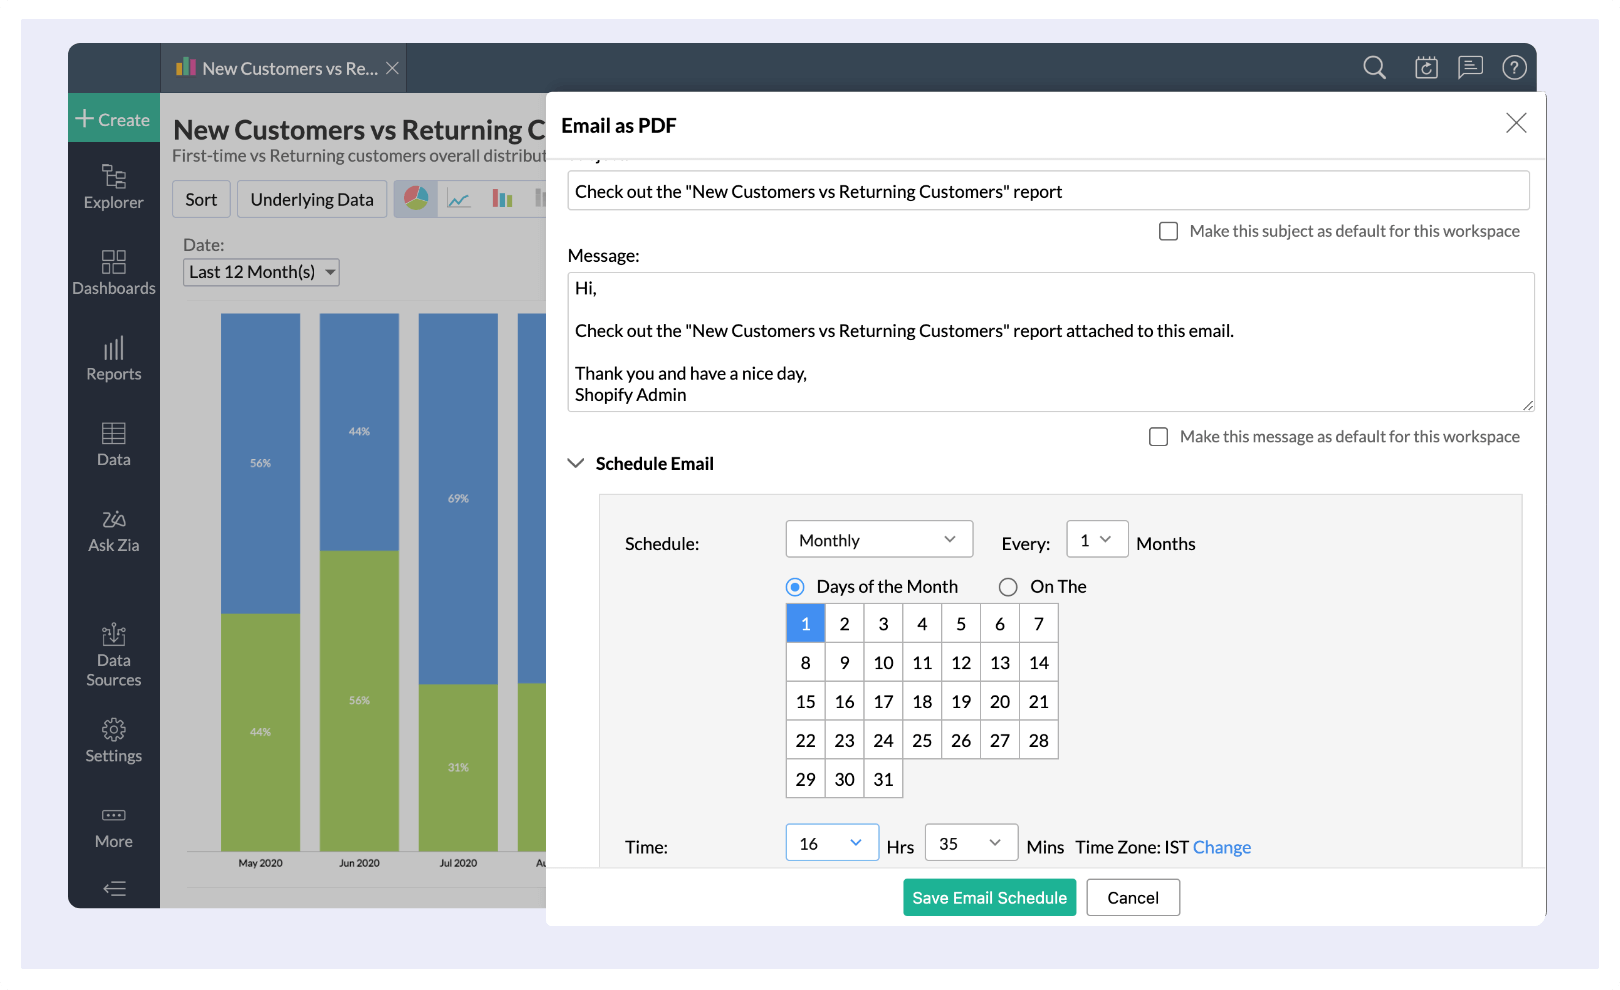Open Settings gear in sidebar
Screen dimensions: 1620x990
click(x=113, y=740)
